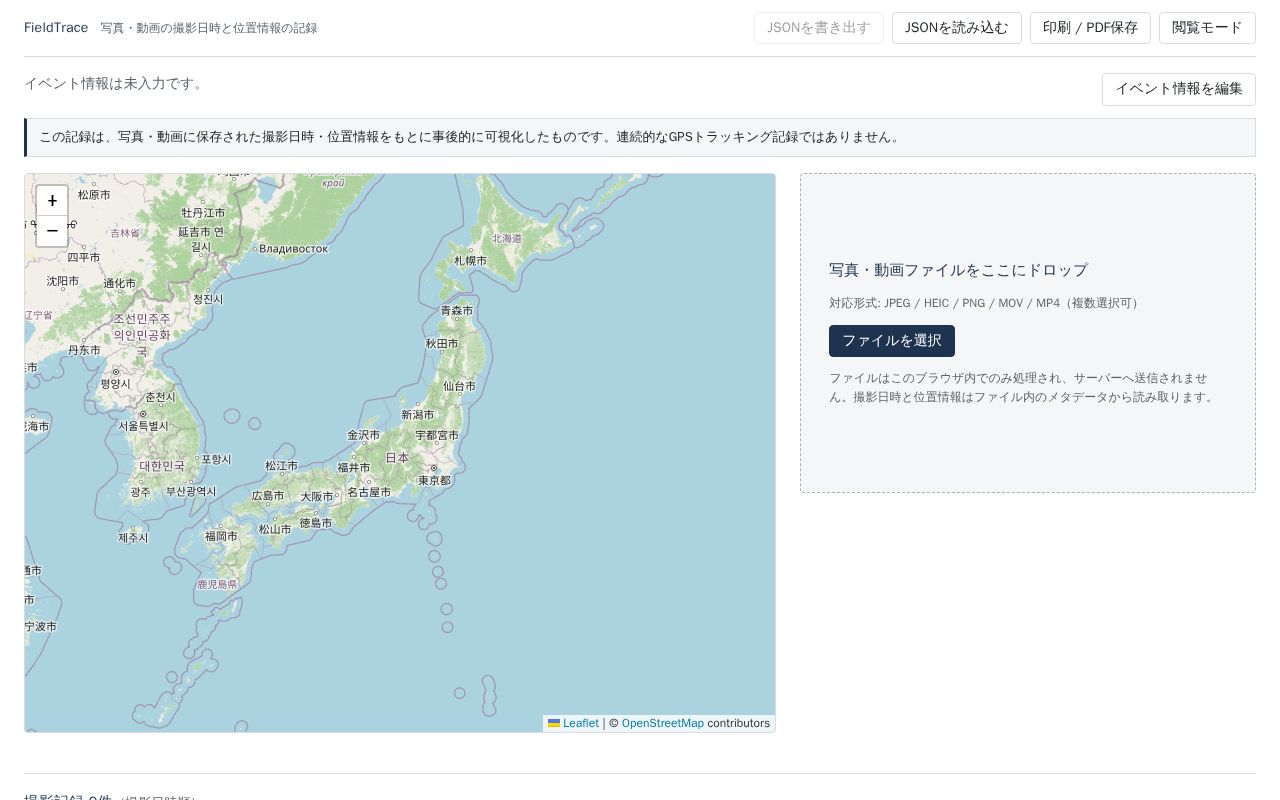Click the 宇都宮市 label on map
Image resolution: width=1280 pixels, height=800 pixels.
437,435
